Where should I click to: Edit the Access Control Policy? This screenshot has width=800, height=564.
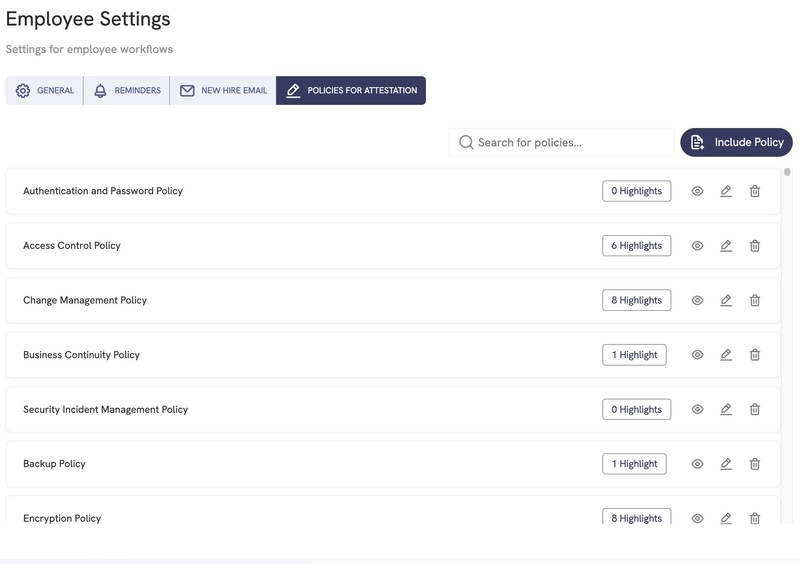(x=726, y=246)
